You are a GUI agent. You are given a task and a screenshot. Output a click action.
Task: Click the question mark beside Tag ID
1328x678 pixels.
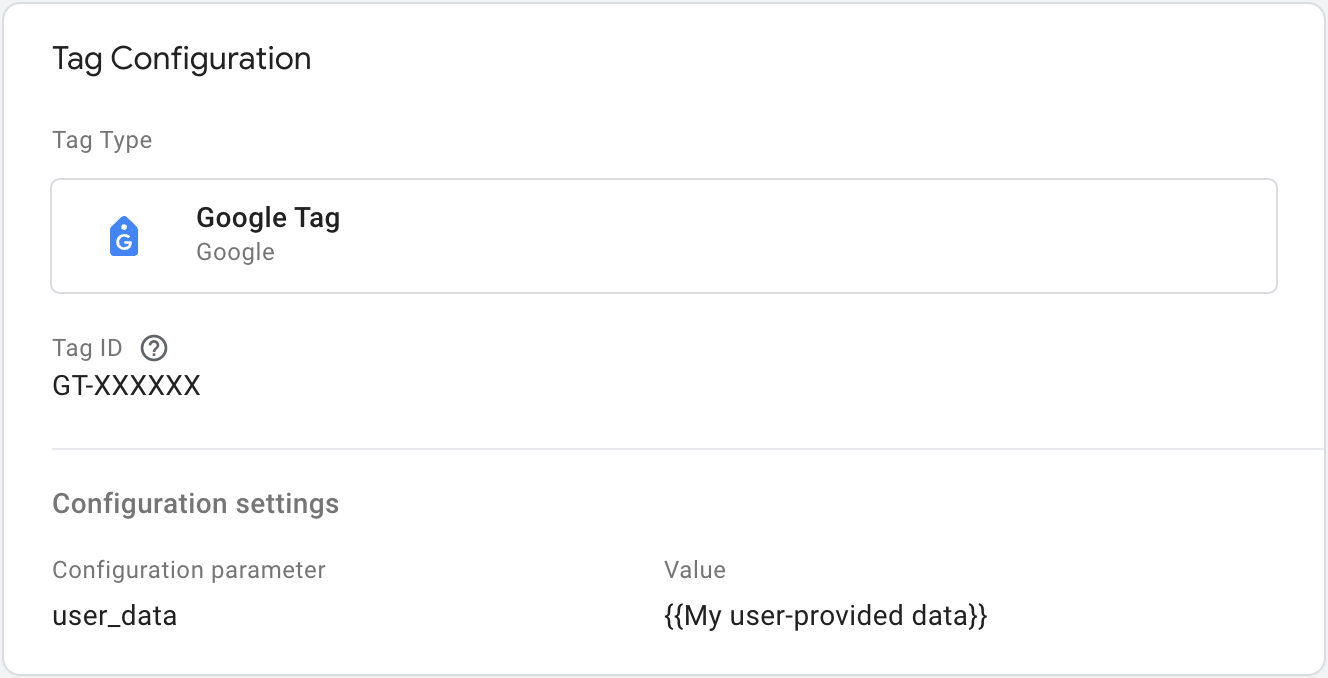tap(152, 348)
